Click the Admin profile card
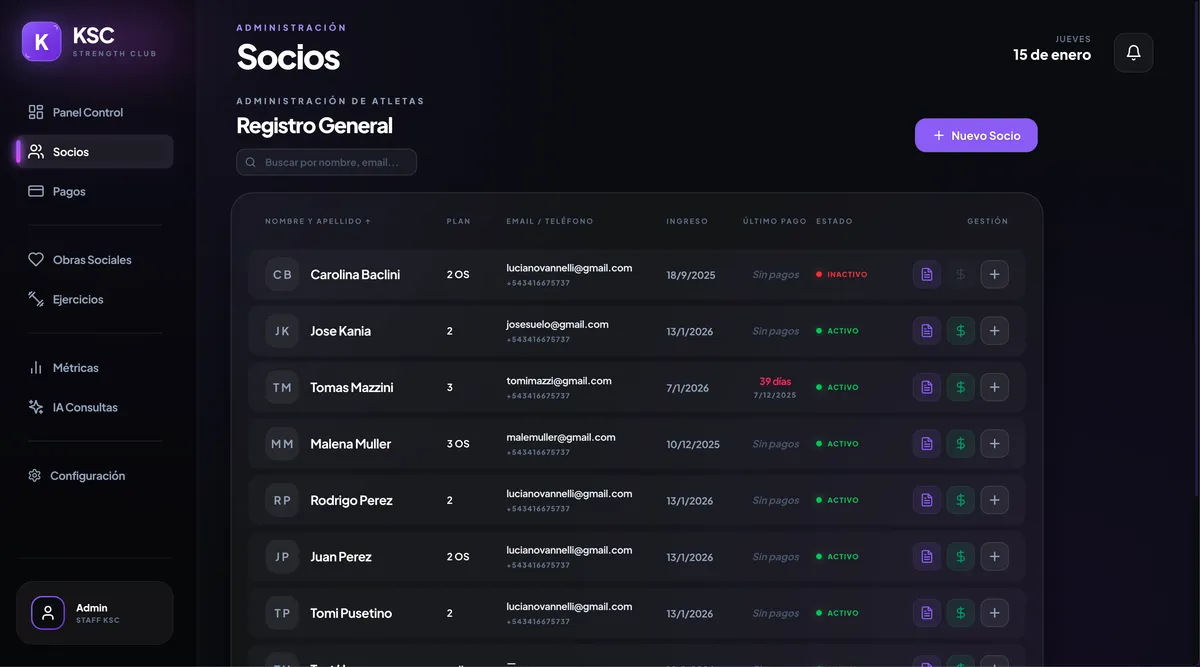 click(95, 613)
